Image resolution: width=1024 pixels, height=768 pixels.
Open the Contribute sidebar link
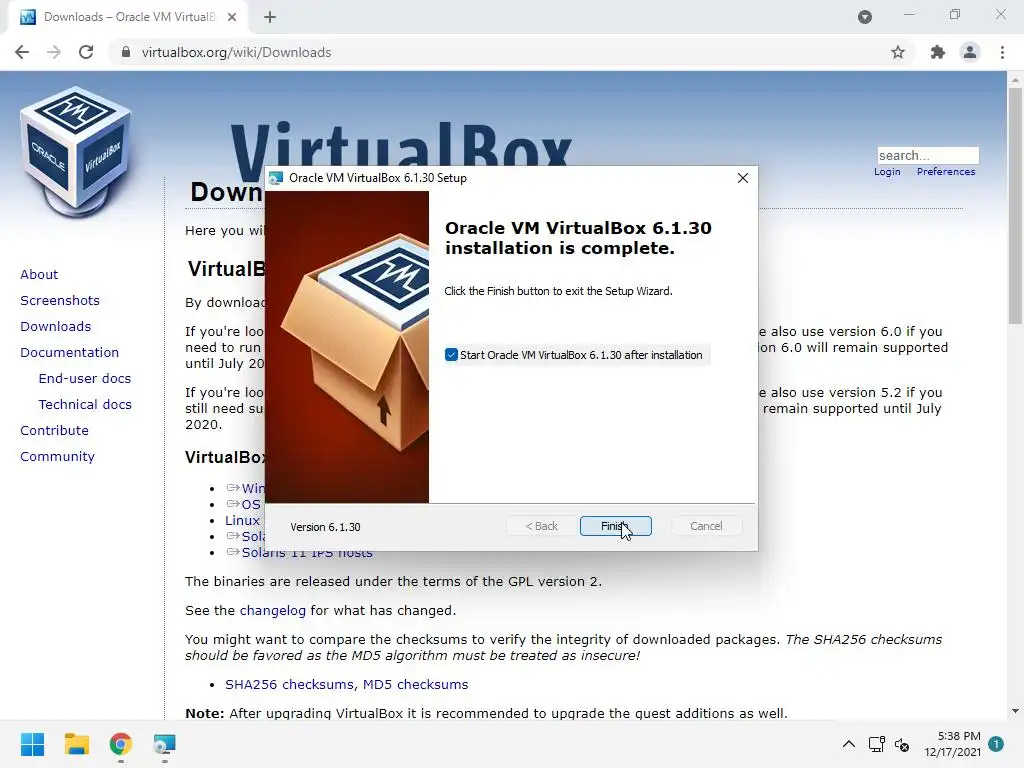coord(54,431)
